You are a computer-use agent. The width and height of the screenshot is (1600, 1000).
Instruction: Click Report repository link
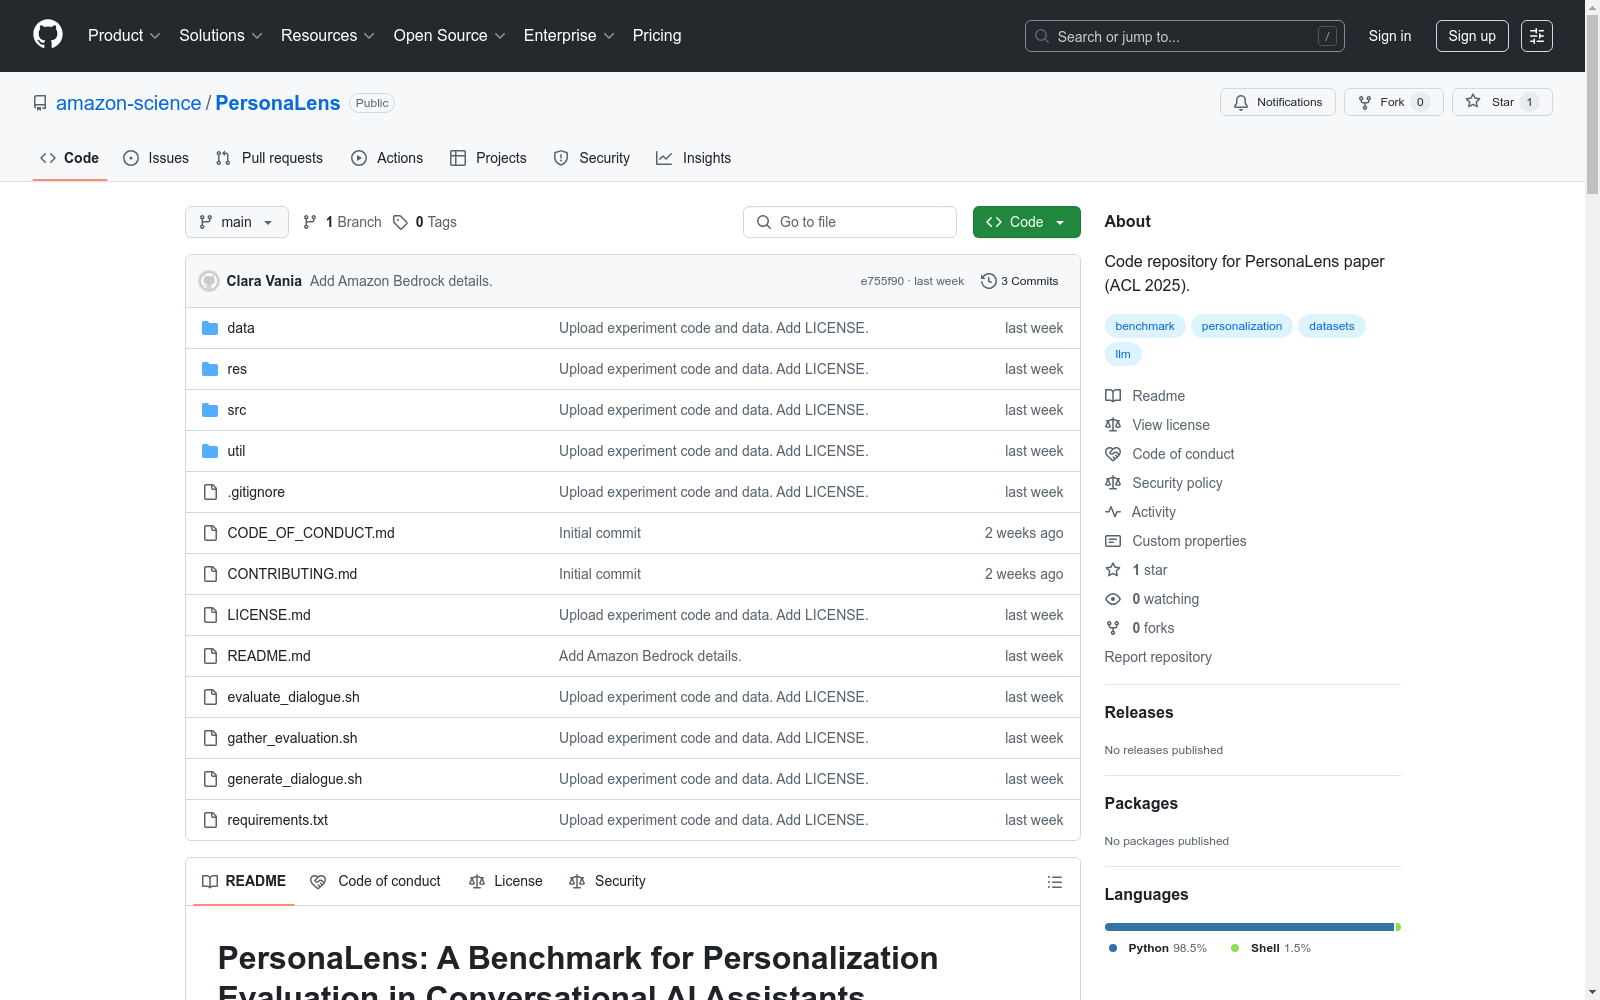coord(1158,657)
